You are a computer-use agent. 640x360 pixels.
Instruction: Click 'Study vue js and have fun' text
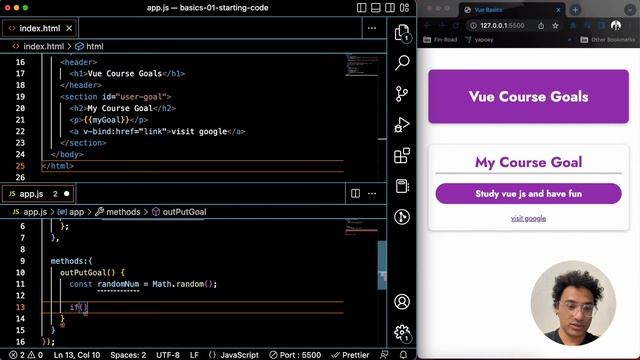coord(528,193)
